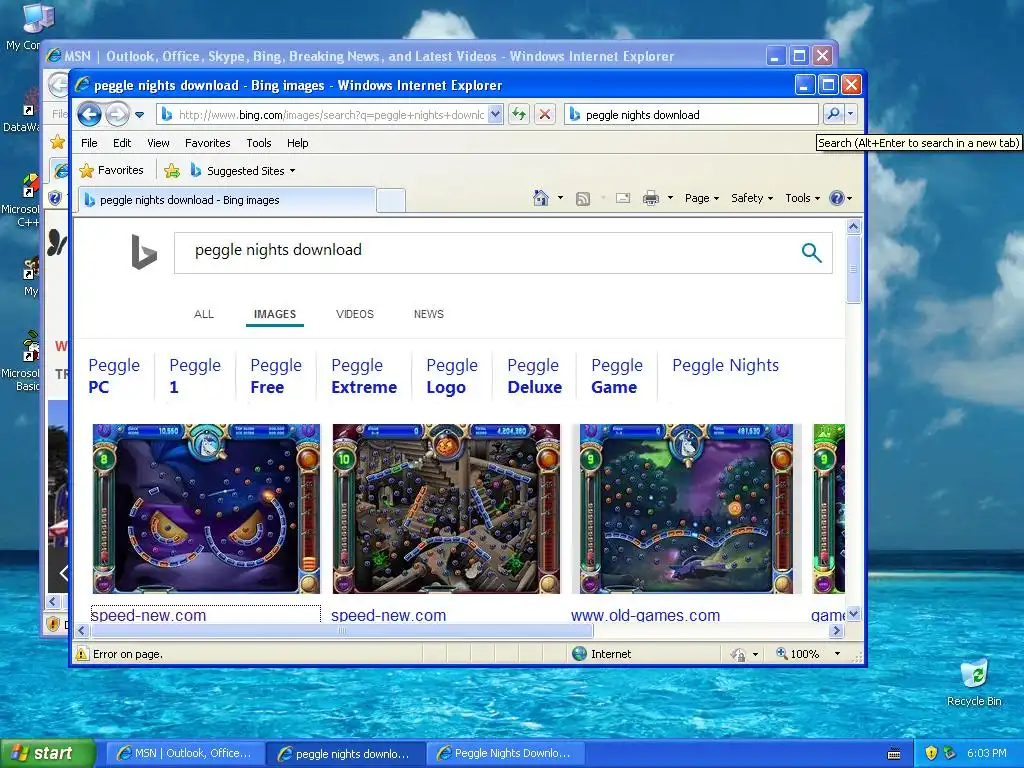This screenshot has width=1024, height=768.
Task: Click the 'Peggle Extreme' suggestion link
Action: coord(364,376)
